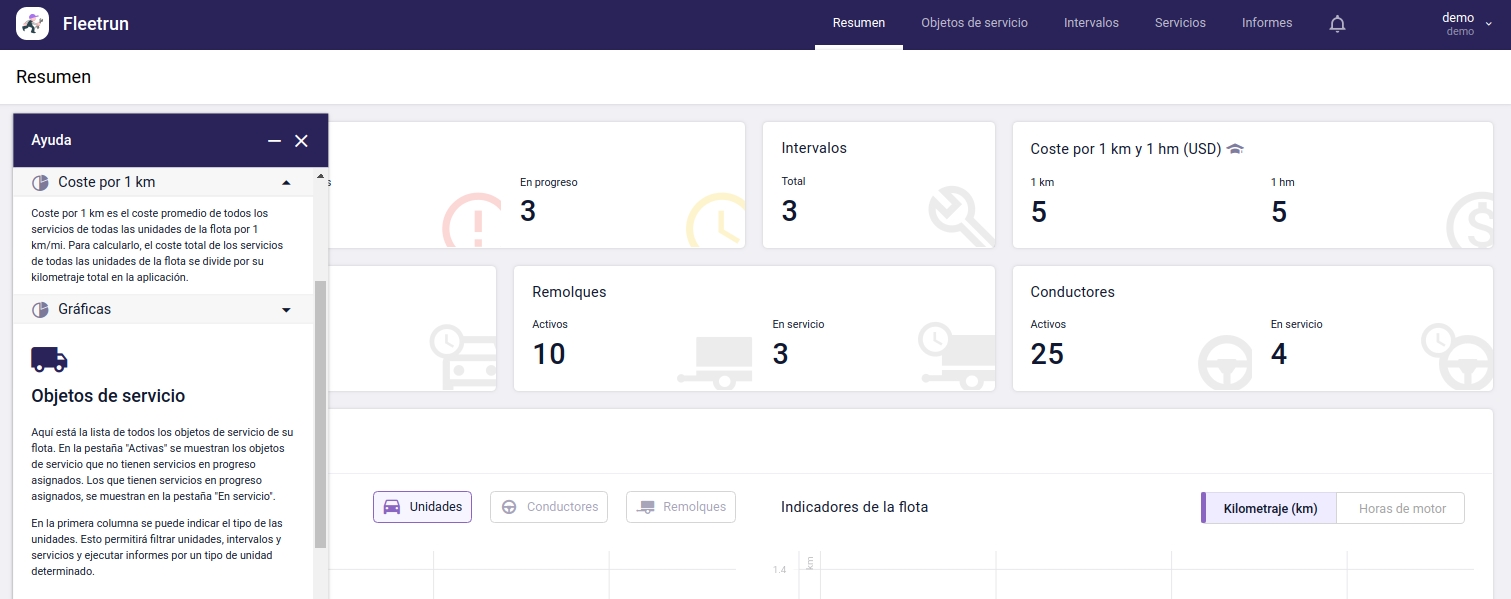Go to the Informes section
1511x599 pixels.
tap(1266, 22)
